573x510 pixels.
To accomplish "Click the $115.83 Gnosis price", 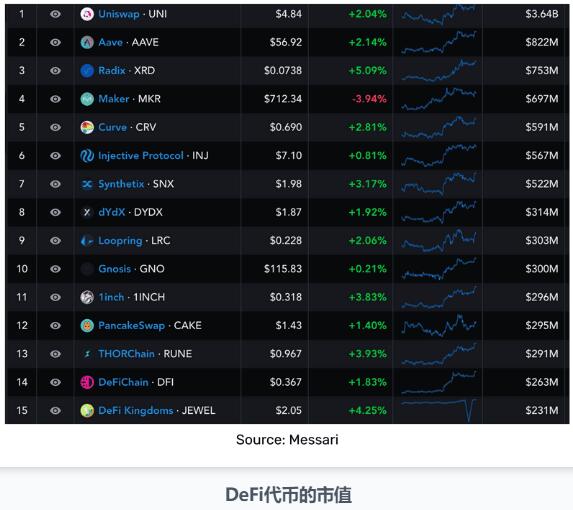I will pos(283,269).
